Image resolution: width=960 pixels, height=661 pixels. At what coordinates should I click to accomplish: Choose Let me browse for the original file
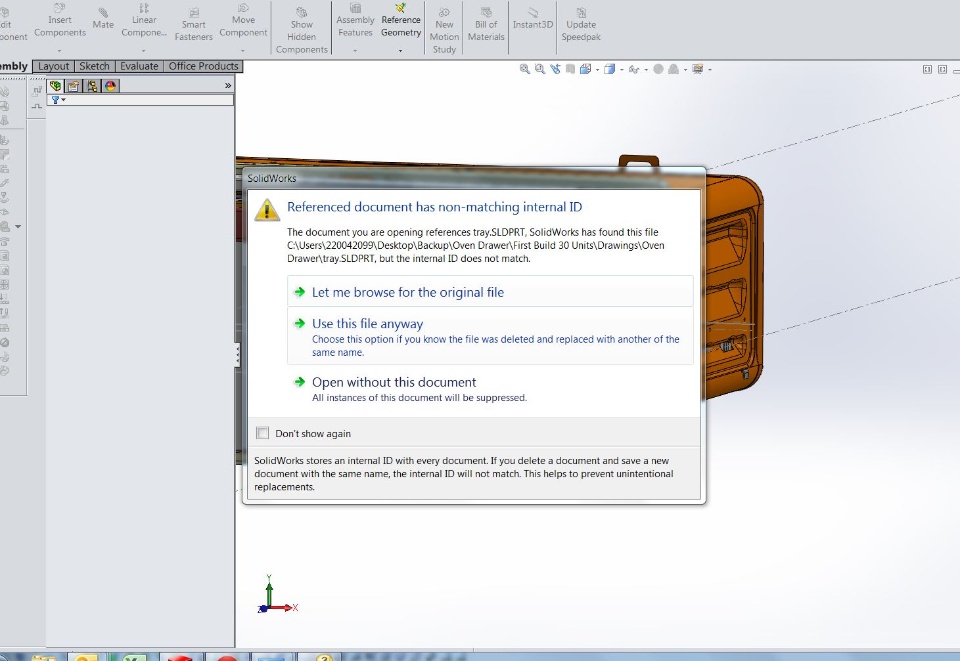point(490,292)
